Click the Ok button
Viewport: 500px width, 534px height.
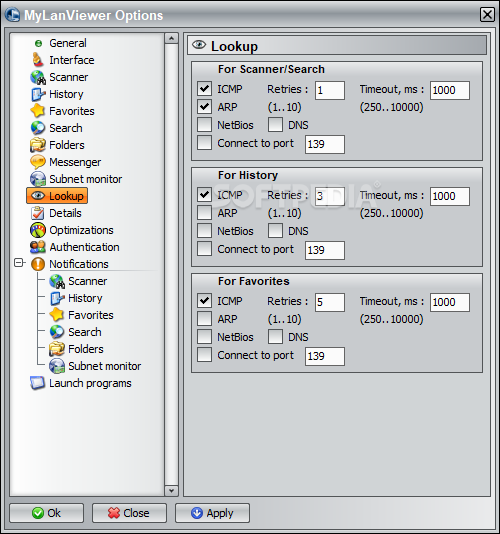click(x=47, y=513)
